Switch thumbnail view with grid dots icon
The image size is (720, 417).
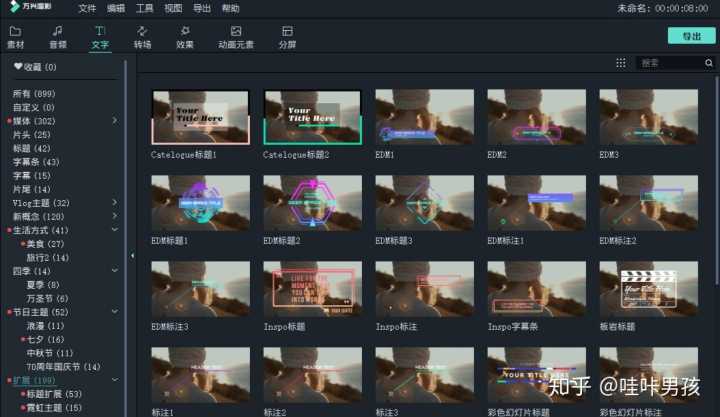[621, 63]
